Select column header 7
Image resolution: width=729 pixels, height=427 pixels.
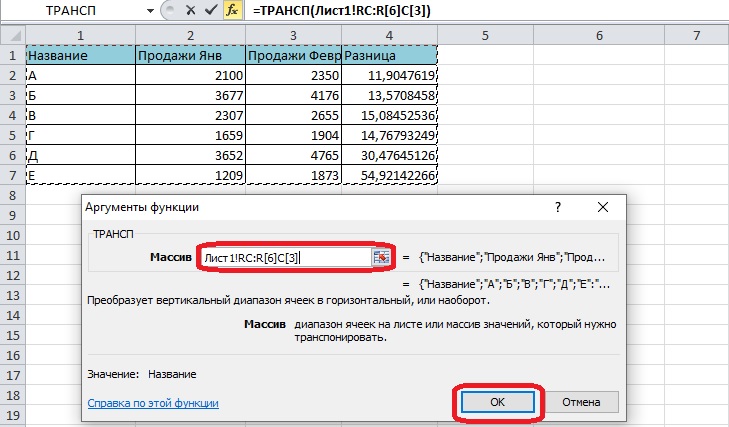tap(696, 35)
